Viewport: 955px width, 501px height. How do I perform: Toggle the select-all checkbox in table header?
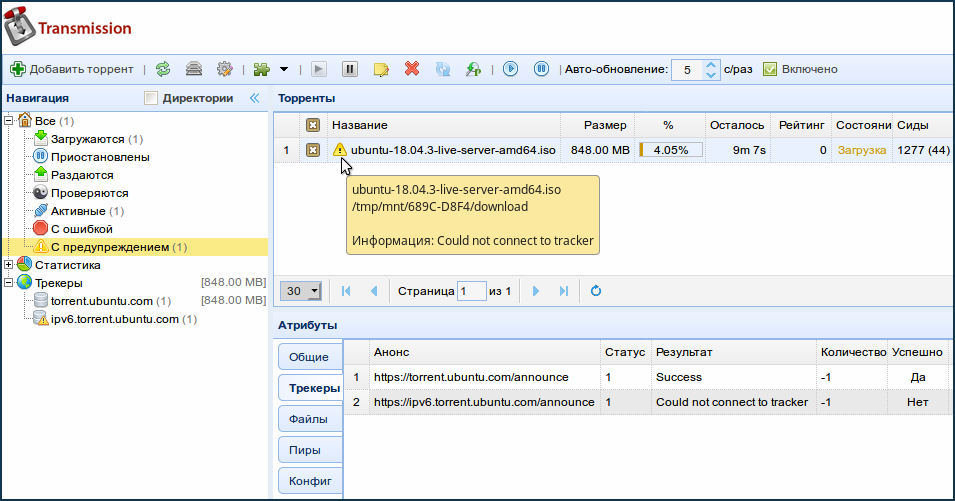tap(312, 125)
